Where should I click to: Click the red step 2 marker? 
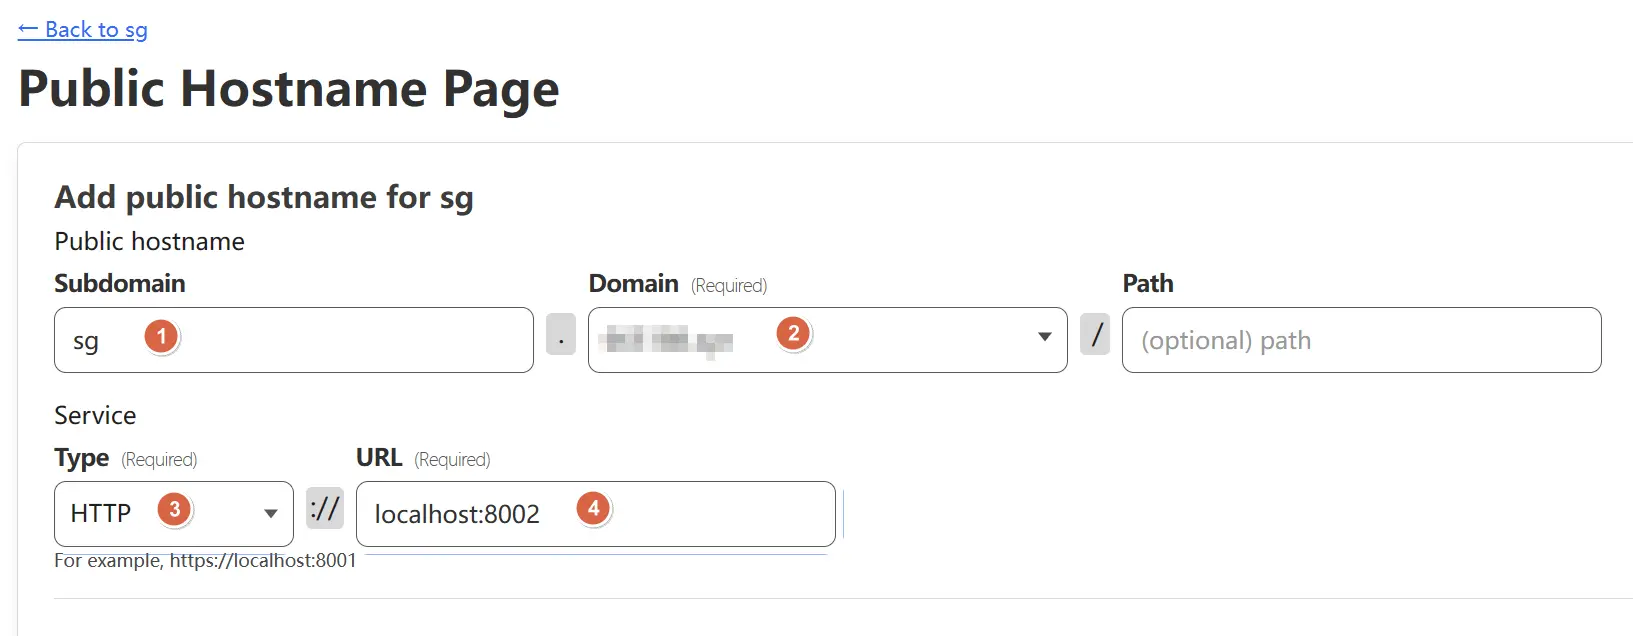click(x=794, y=333)
